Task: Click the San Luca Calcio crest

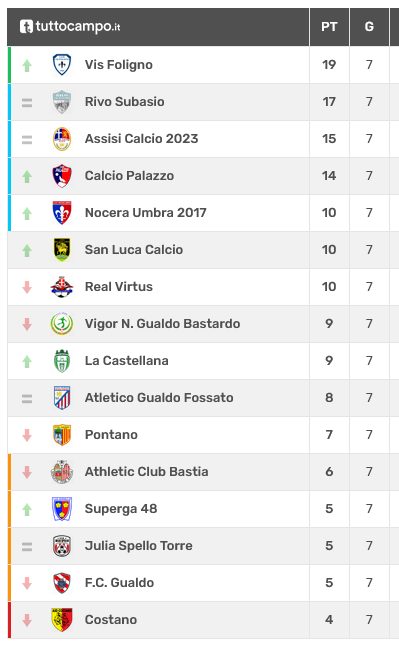Action: coord(62,250)
